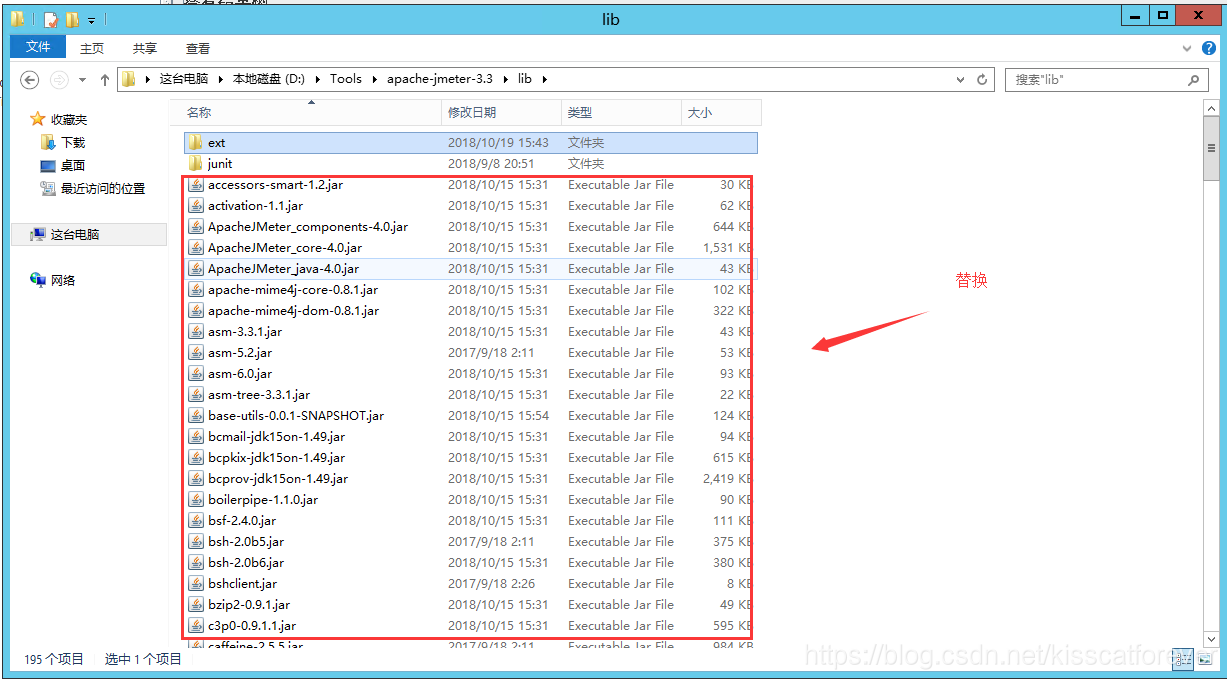Click the file name asm-3.3.1.jar
1227x679 pixels.
point(245,331)
